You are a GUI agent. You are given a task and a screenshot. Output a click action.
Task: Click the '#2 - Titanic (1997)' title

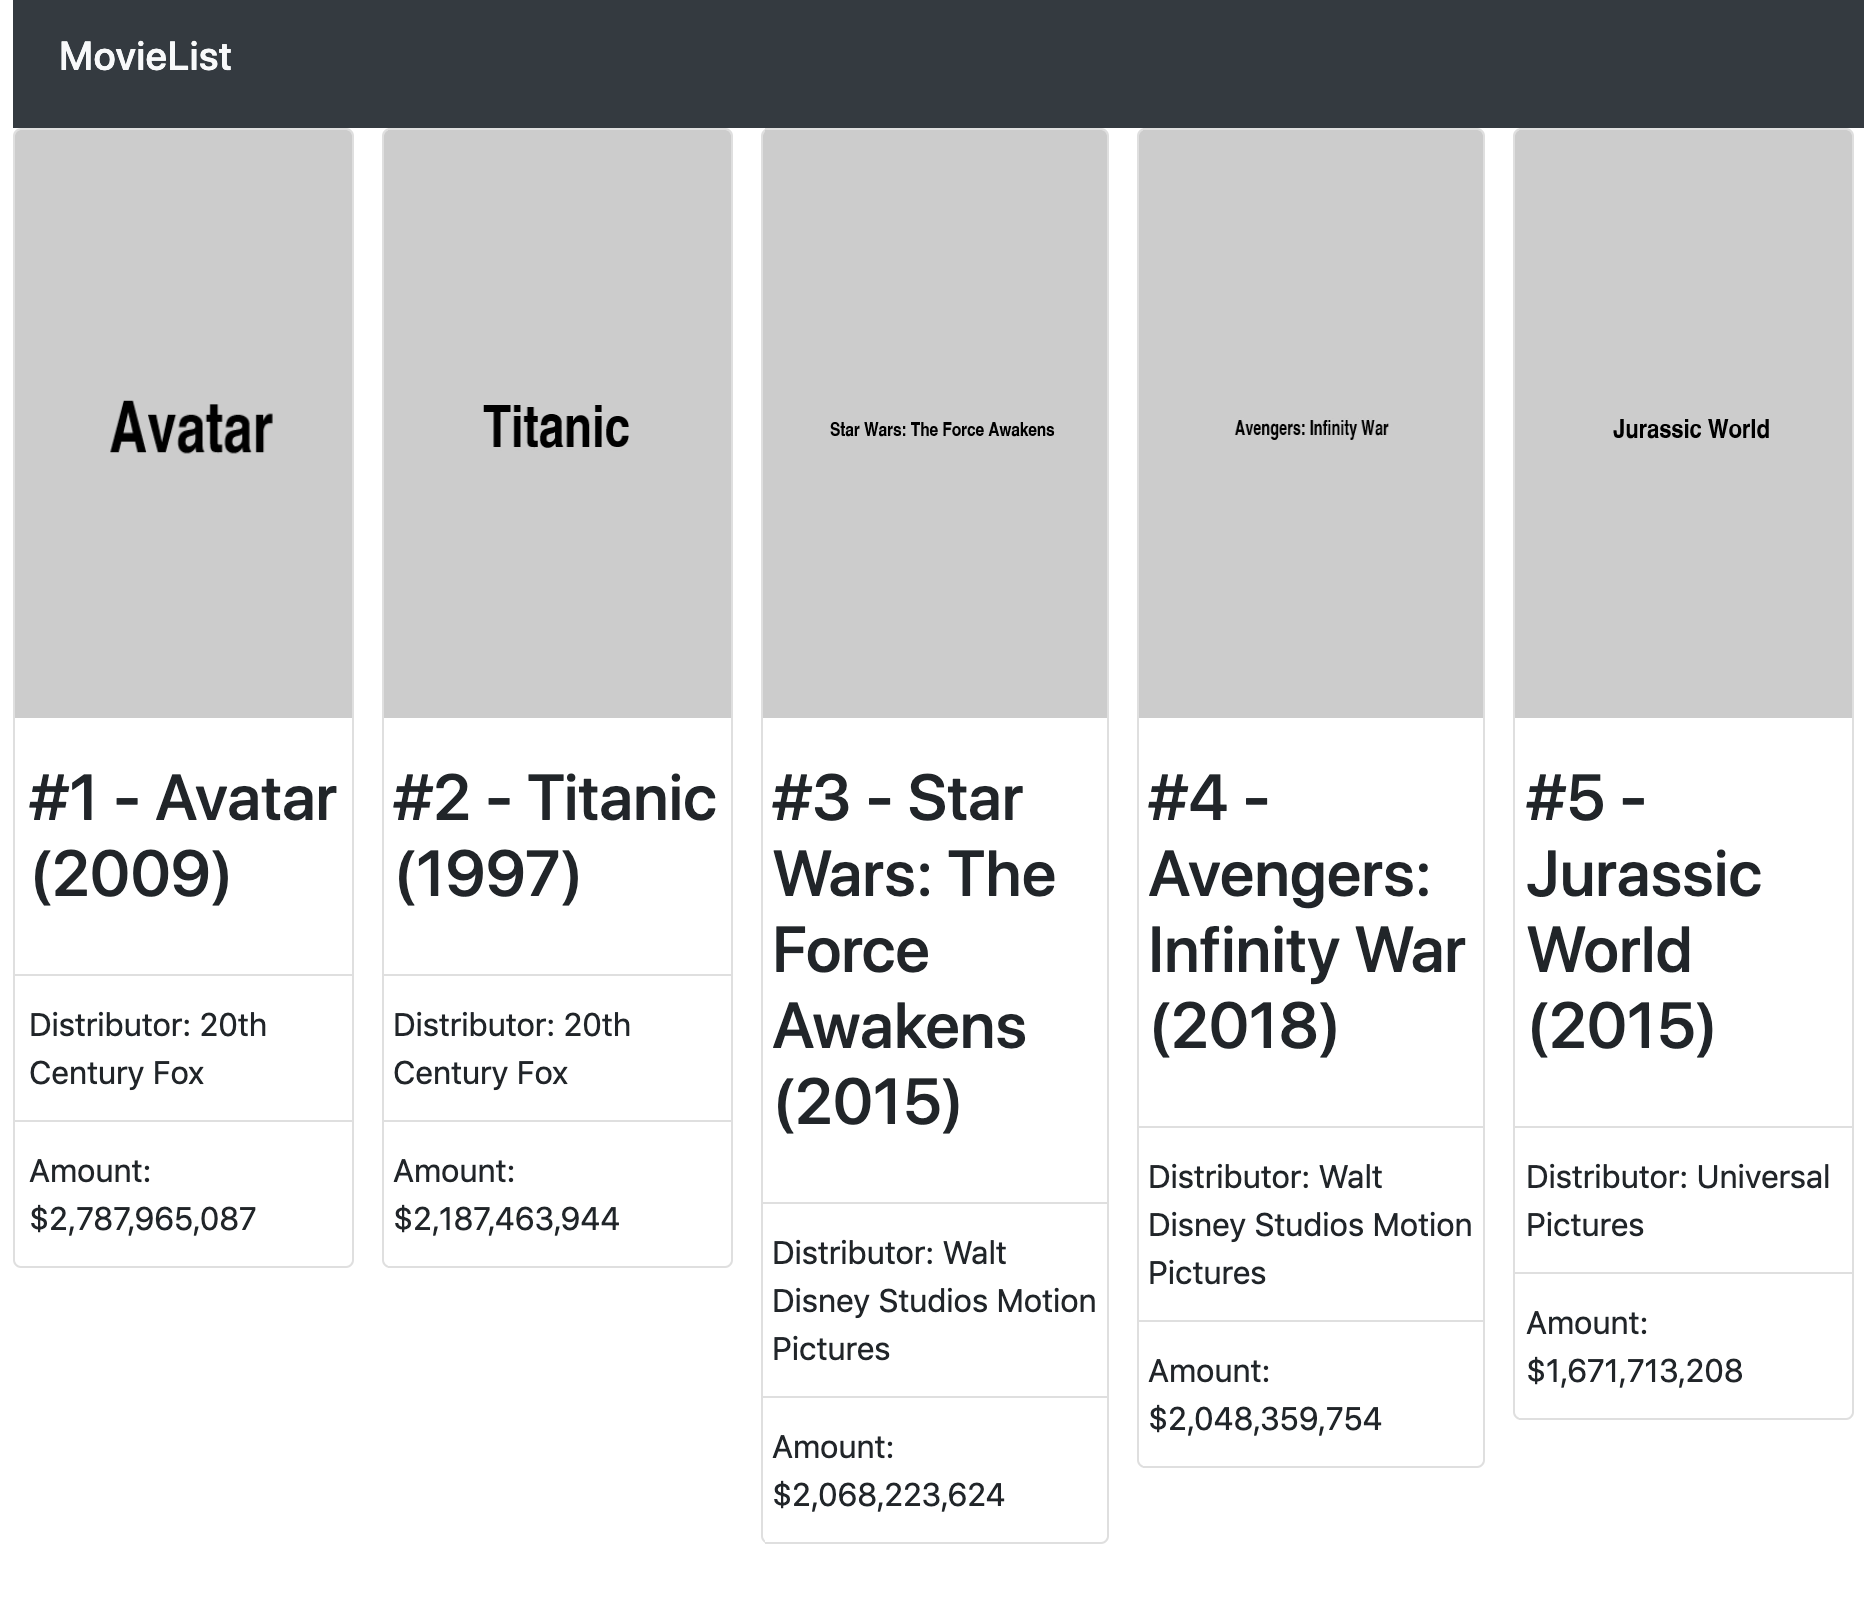pos(557,836)
